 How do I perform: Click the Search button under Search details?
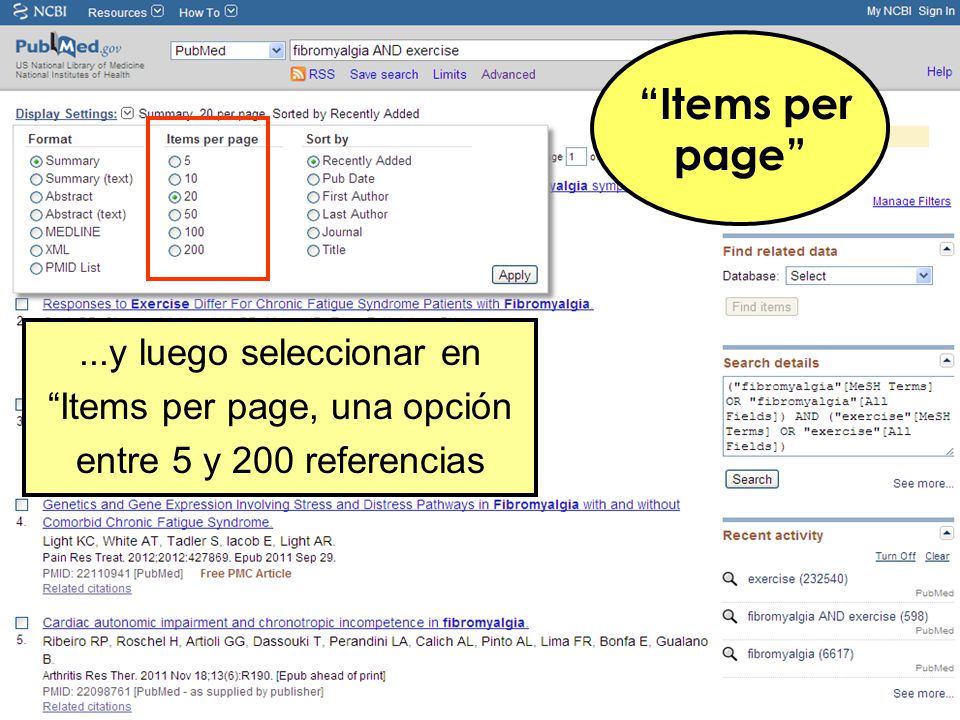[752, 479]
